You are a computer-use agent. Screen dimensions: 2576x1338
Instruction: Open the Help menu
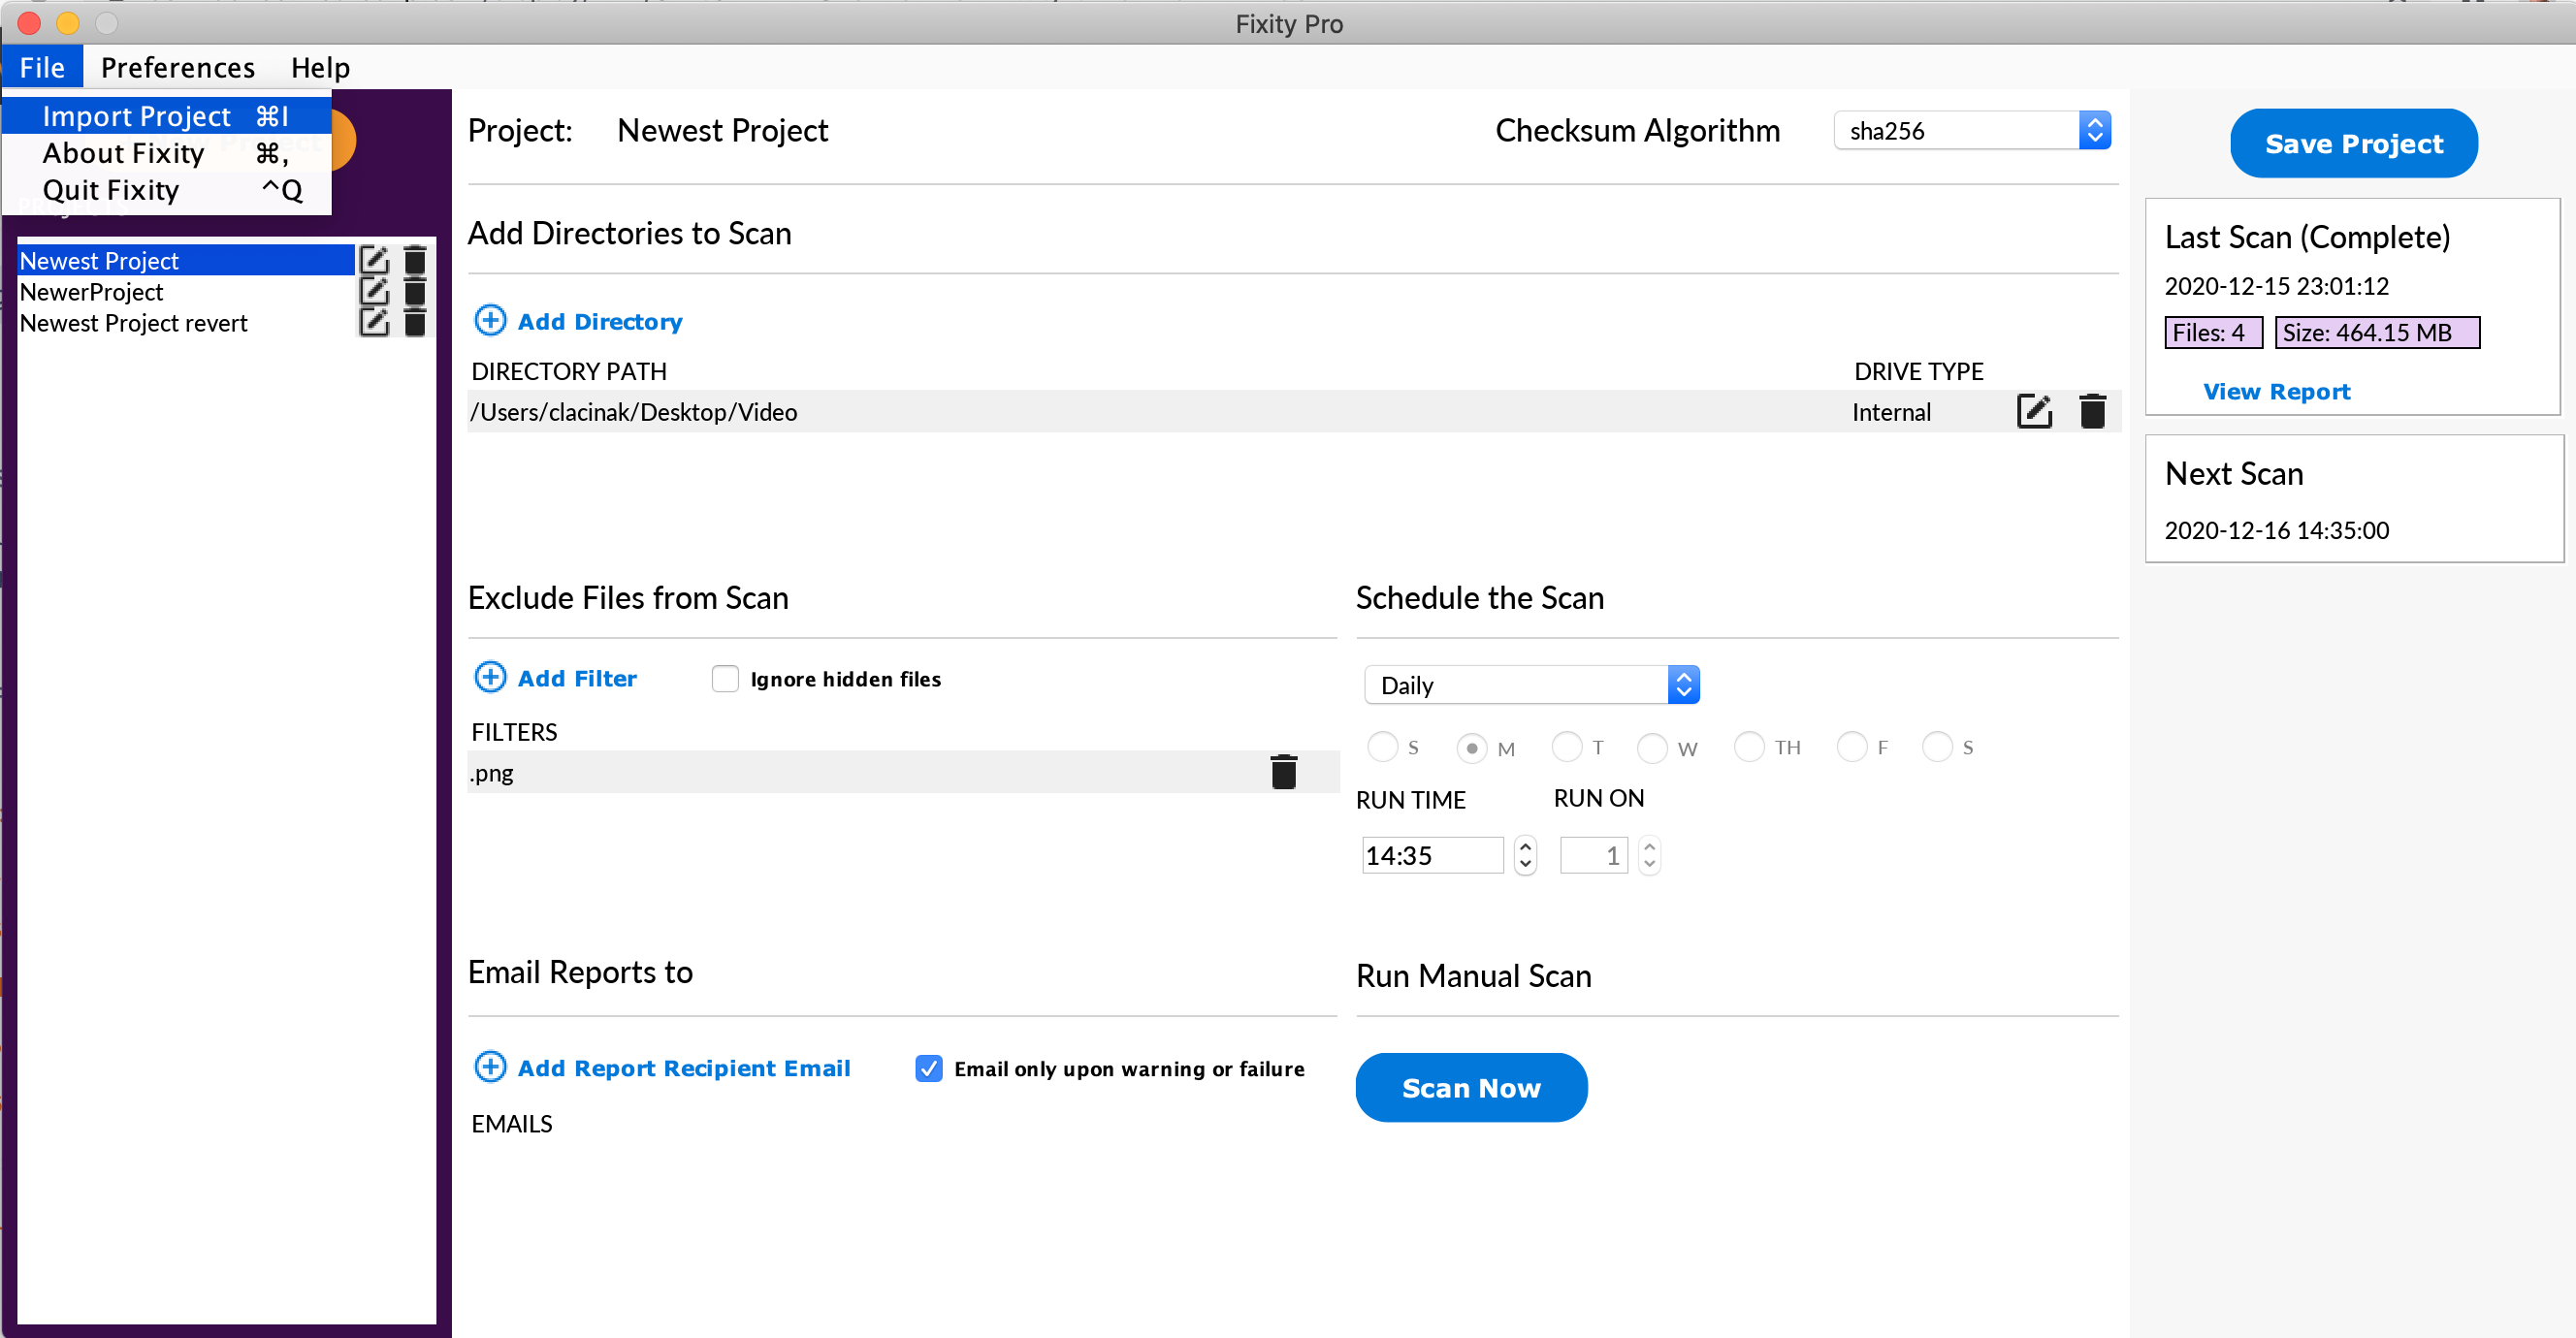[320, 67]
